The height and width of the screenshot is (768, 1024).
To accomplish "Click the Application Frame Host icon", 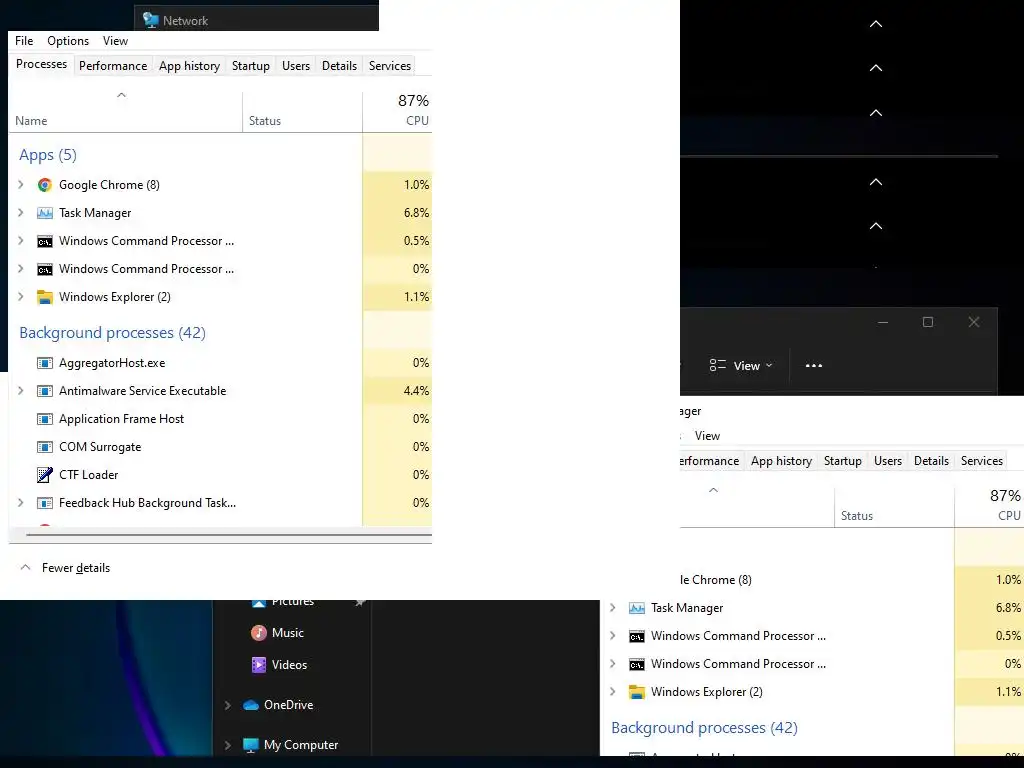I will [44, 419].
